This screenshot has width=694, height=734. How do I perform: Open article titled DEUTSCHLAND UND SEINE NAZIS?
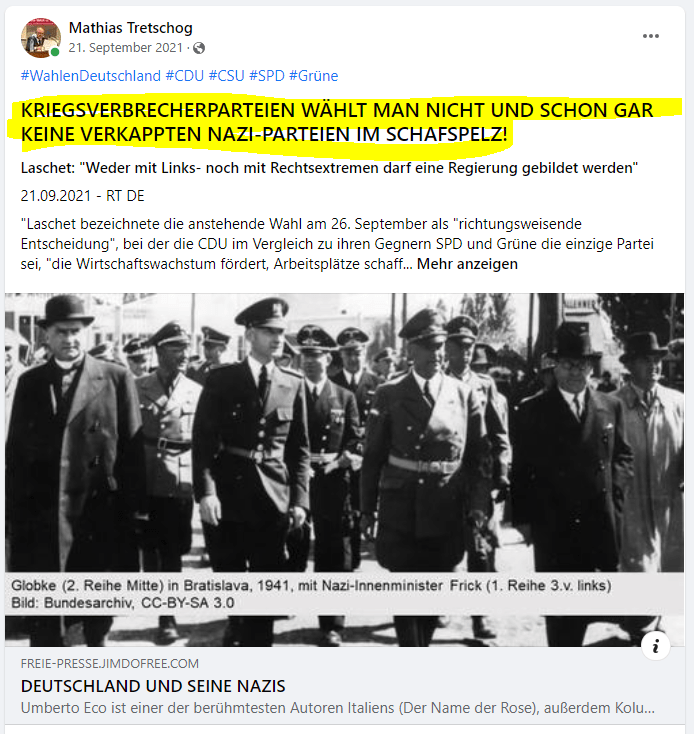pyautogui.click(x=153, y=686)
